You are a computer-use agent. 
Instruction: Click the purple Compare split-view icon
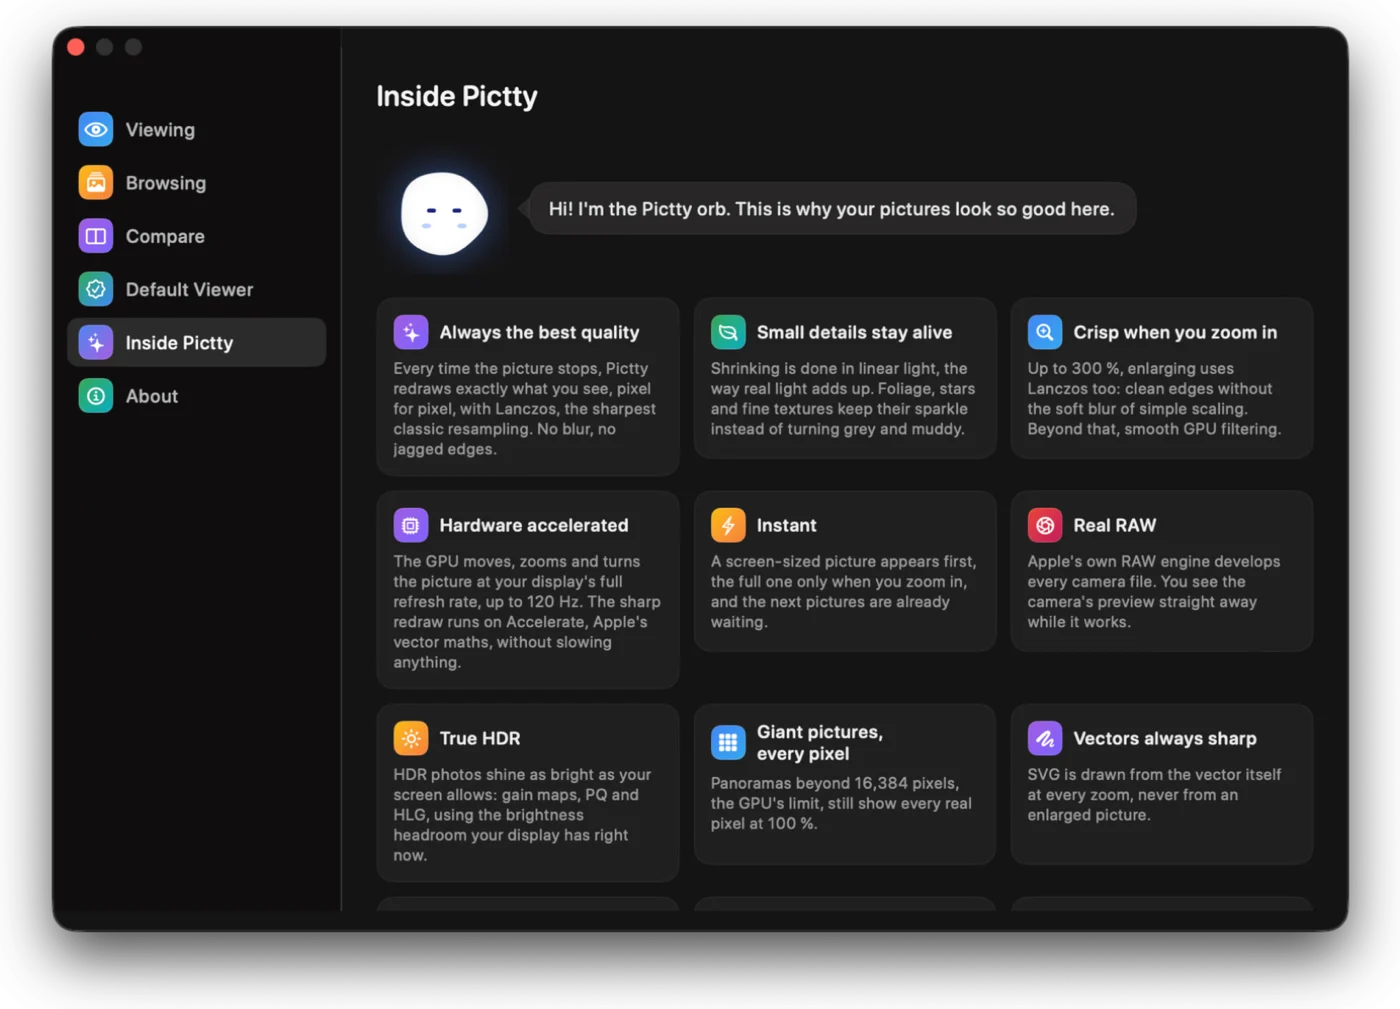tap(96, 236)
